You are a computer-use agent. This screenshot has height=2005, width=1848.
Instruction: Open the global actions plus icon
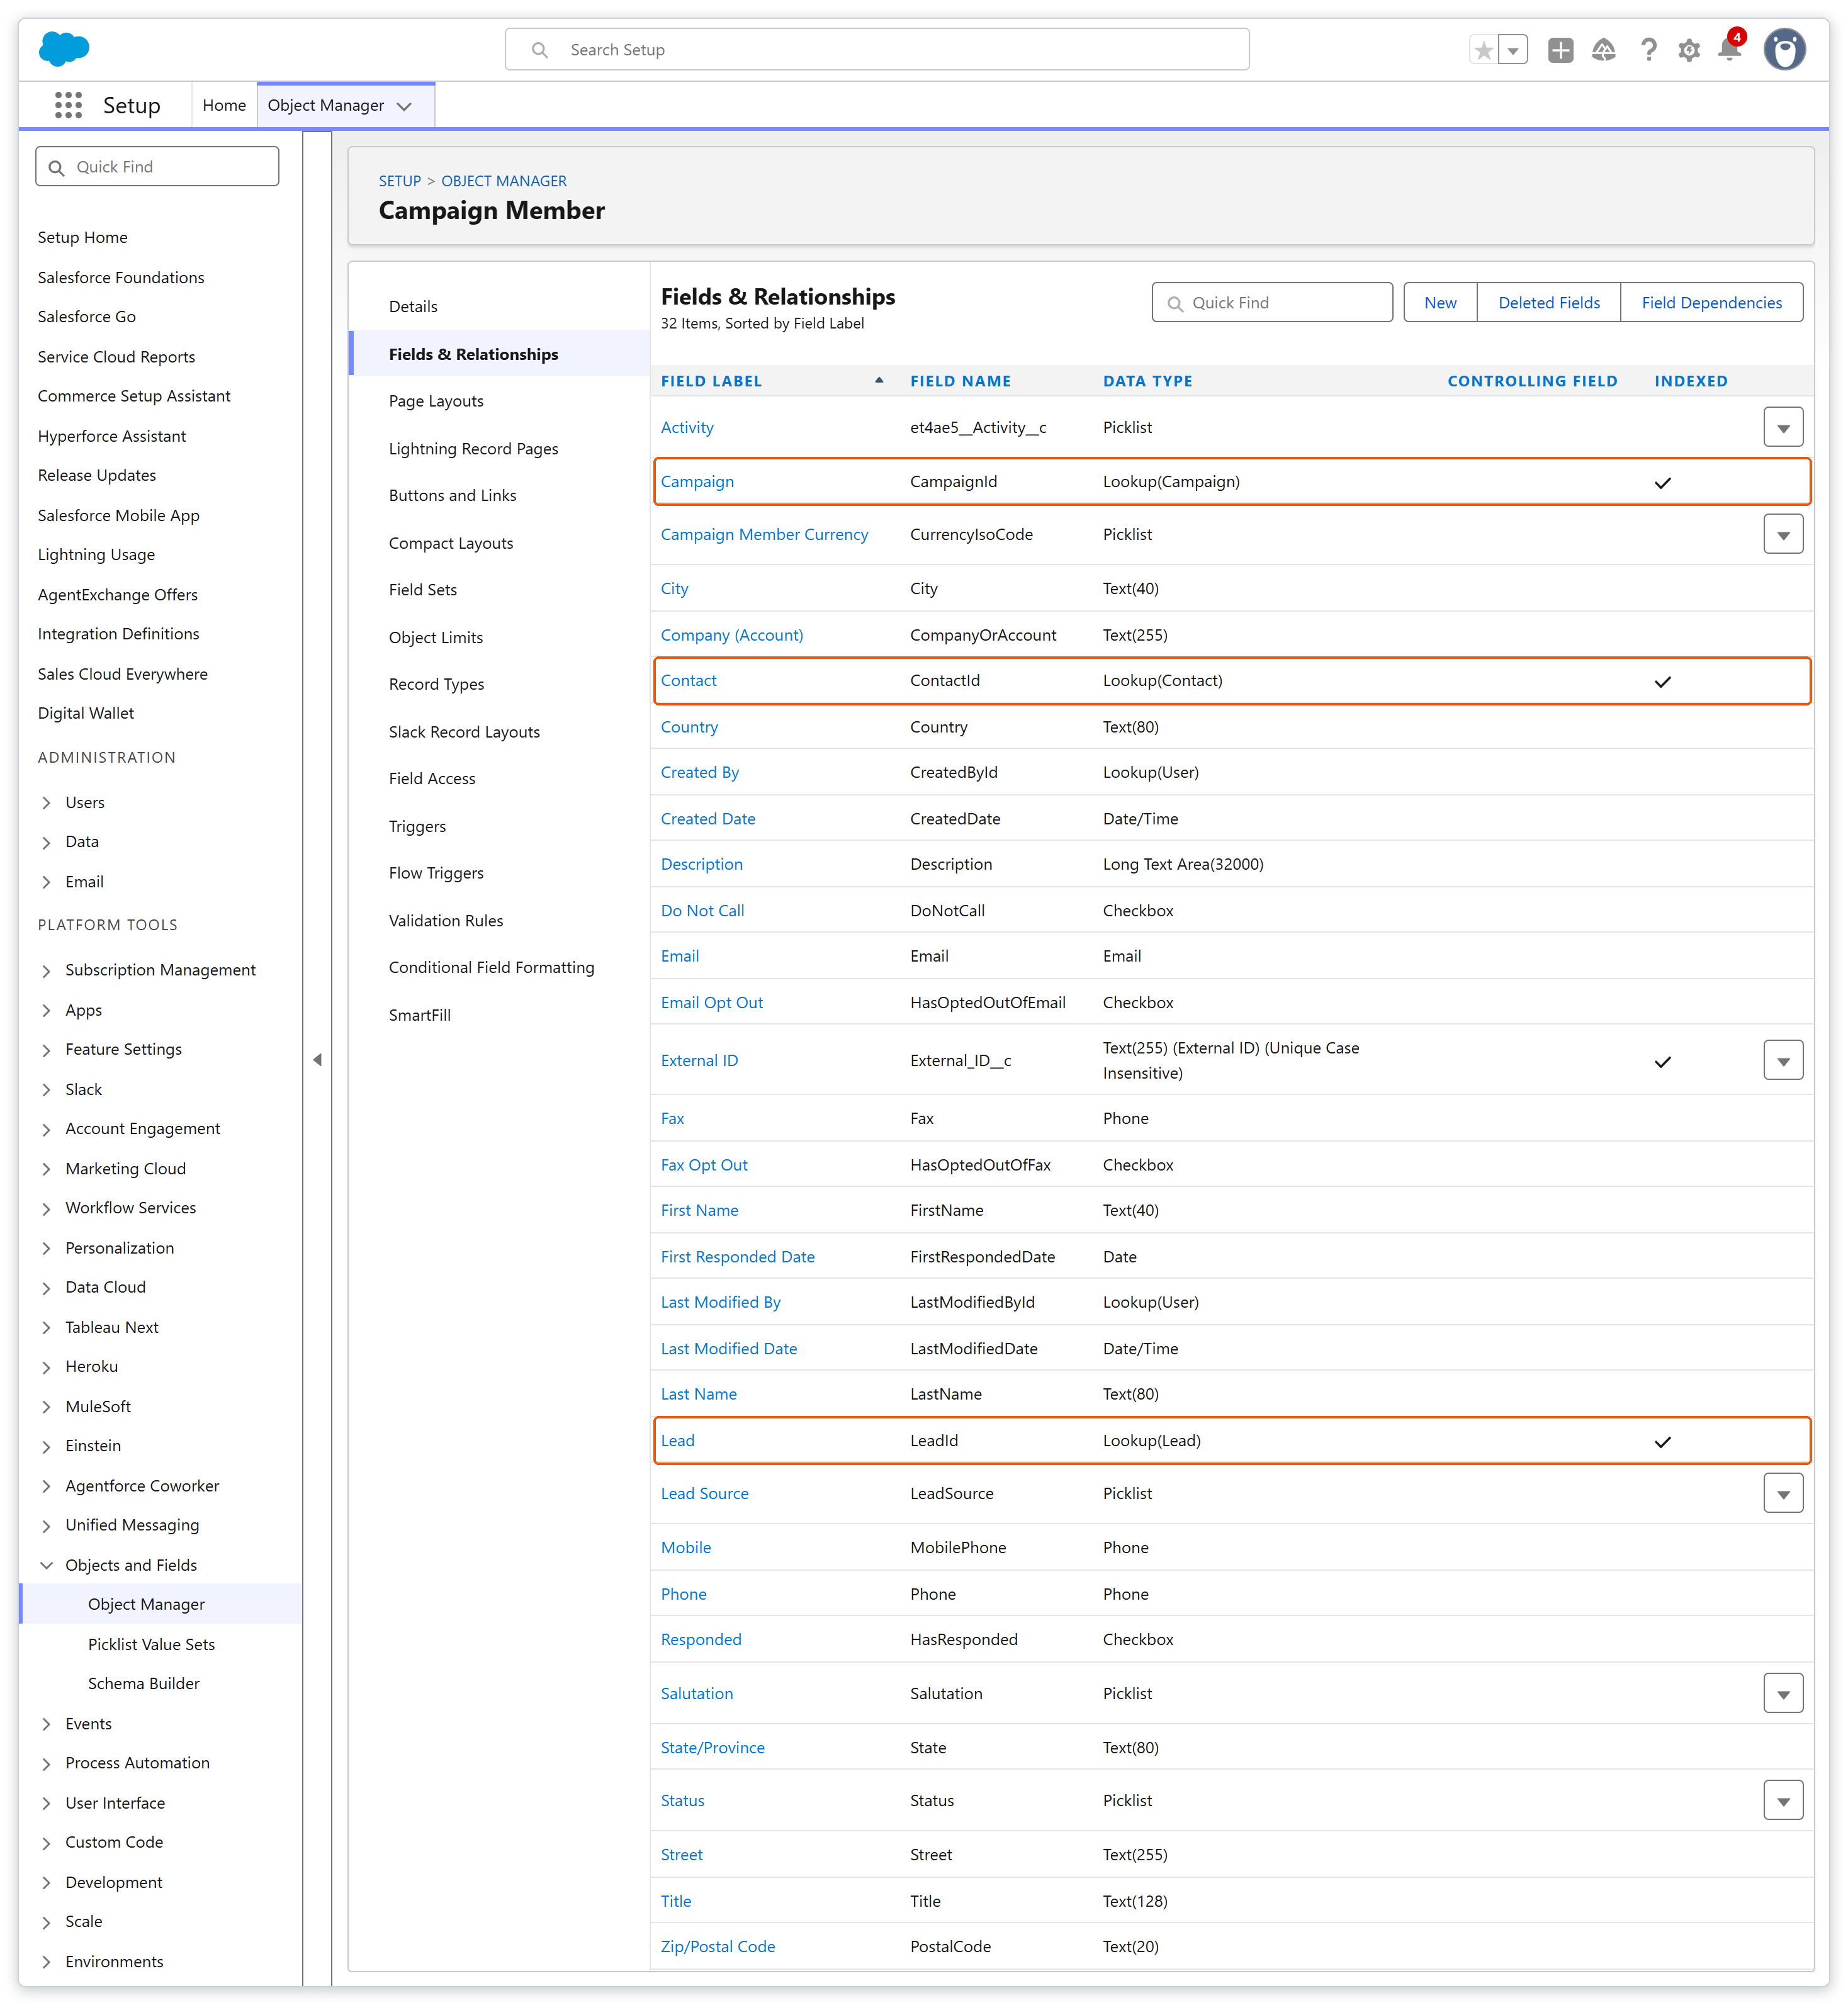tap(1560, 50)
